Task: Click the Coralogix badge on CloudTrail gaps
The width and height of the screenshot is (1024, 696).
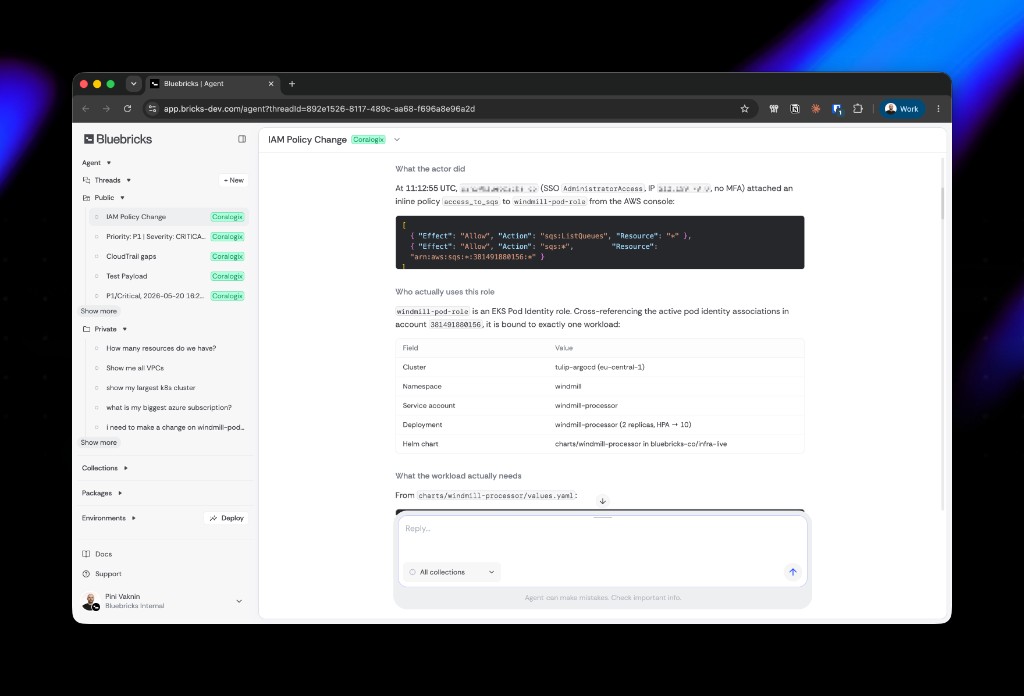Action: click(x=227, y=257)
